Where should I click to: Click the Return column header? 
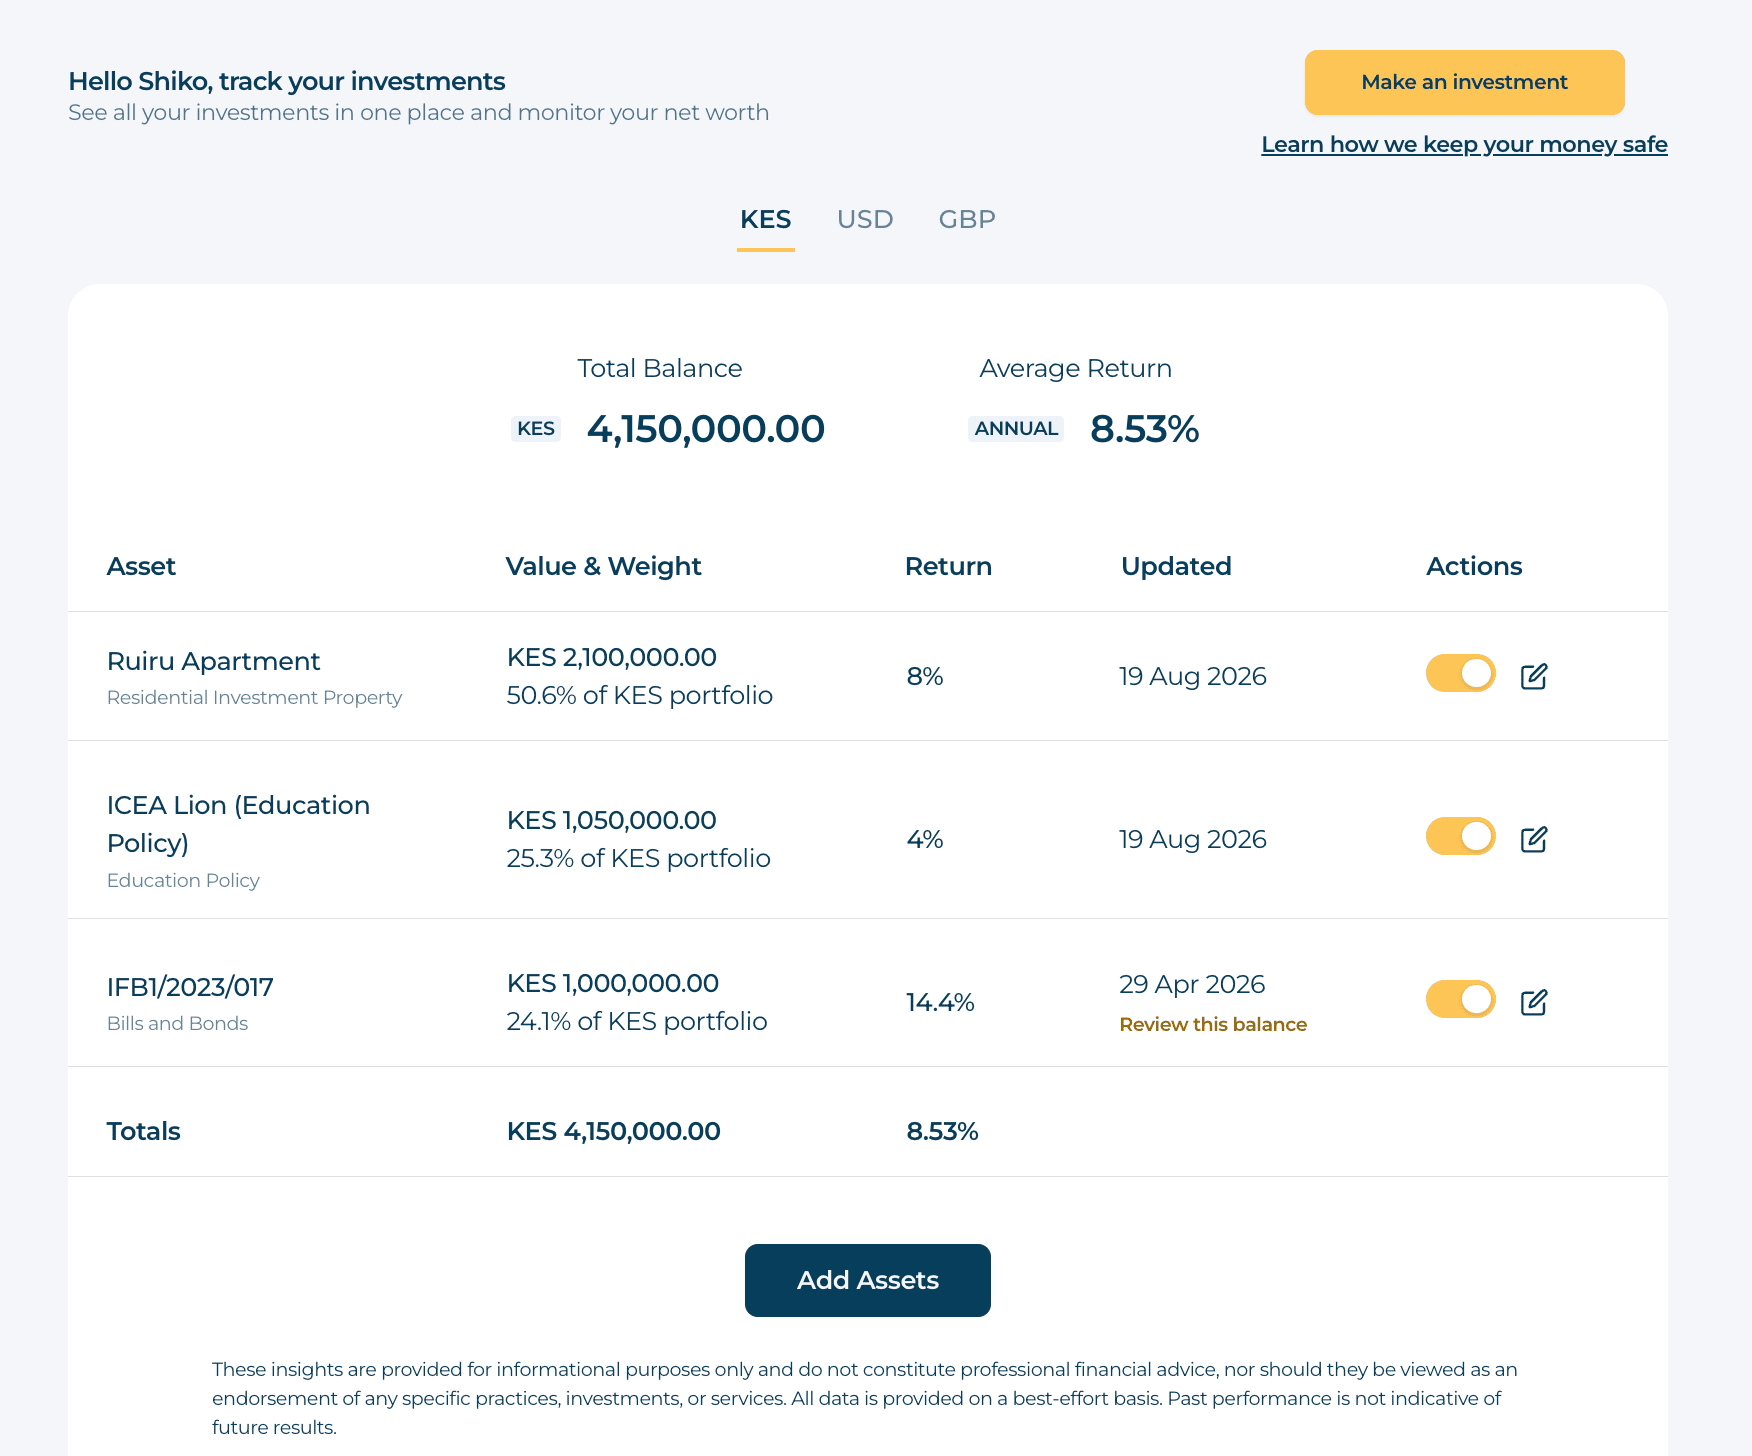point(948,567)
